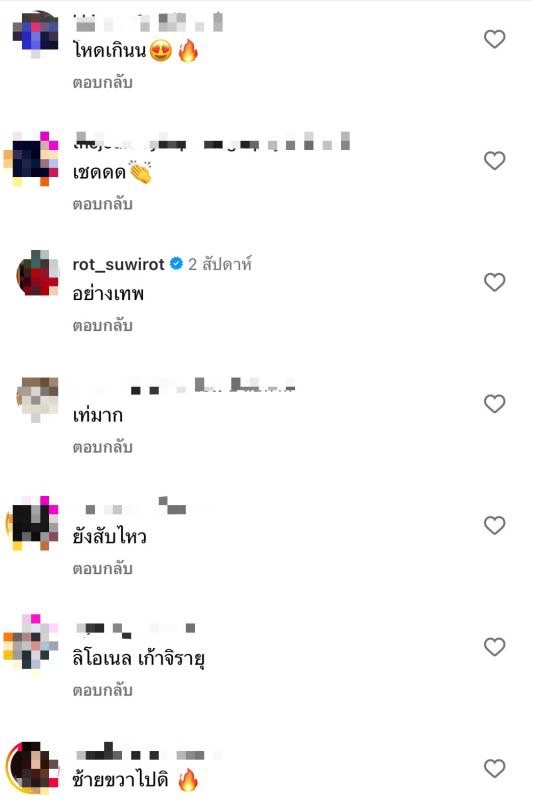Reply (ตอบกลับ) to 'โหดเกินน' comment
Screen dimensions: 533x800
tap(103, 82)
